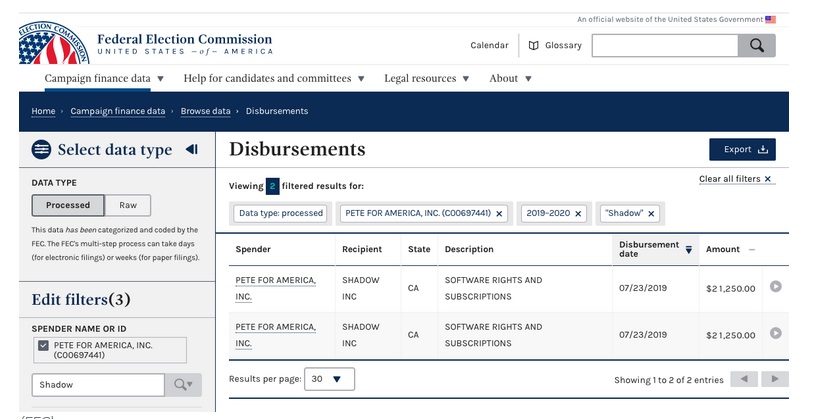Click the Recipient column header

click(x=362, y=249)
